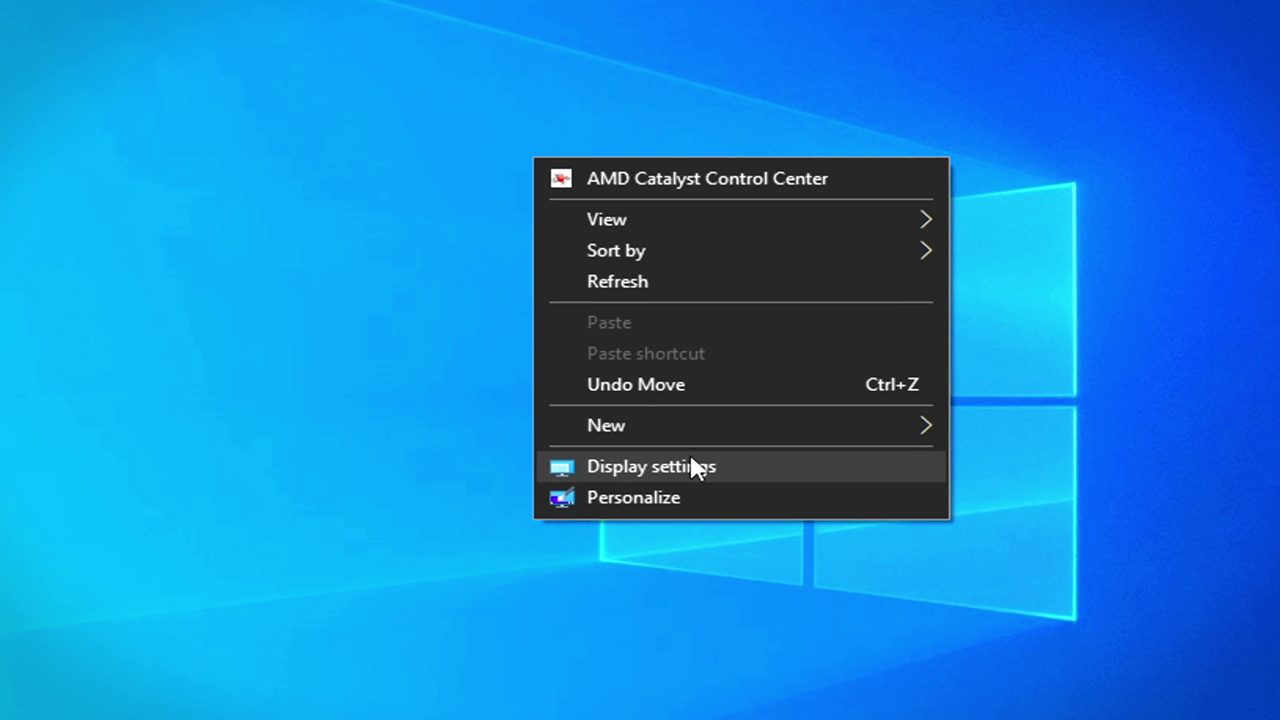Open Display settings
The image size is (1280, 720).
pos(741,466)
